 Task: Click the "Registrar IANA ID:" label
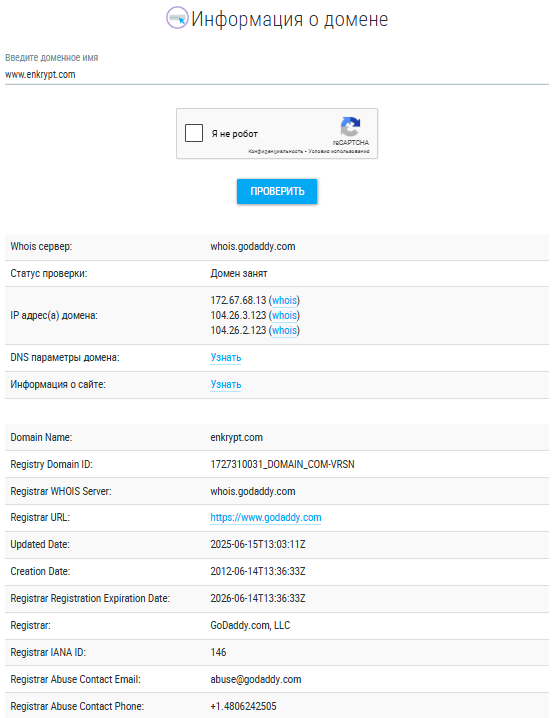[x=48, y=653]
